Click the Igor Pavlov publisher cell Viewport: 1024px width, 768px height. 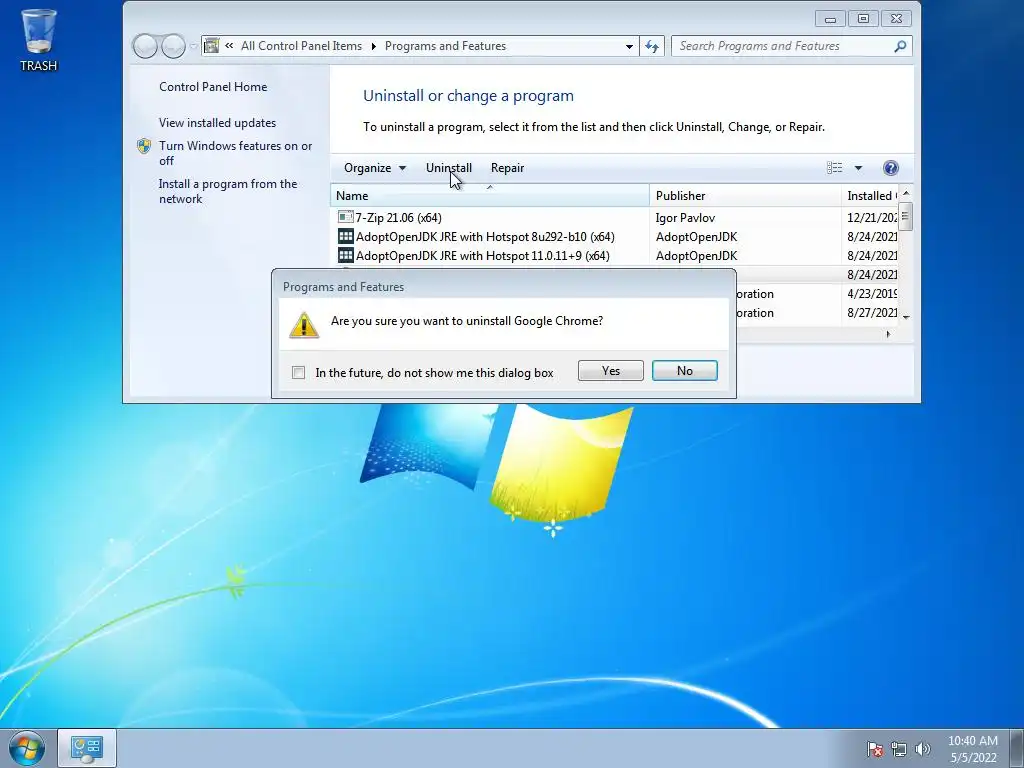coord(685,217)
